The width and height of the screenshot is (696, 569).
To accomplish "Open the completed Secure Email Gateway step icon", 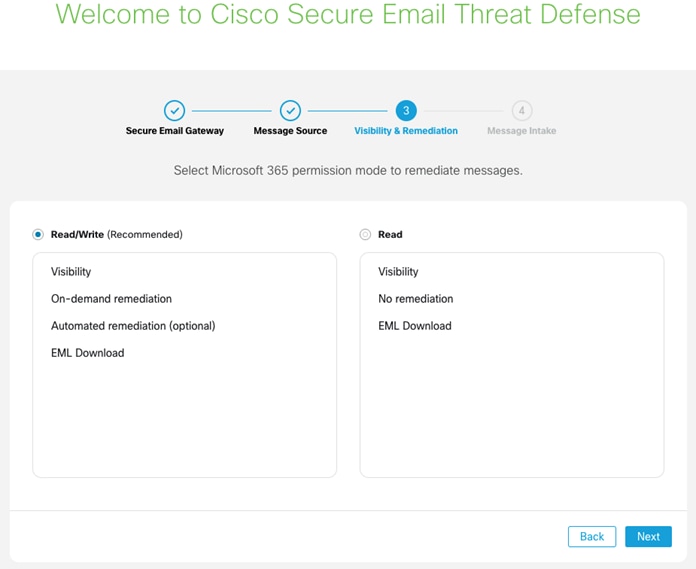I will click(x=174, y=111).
